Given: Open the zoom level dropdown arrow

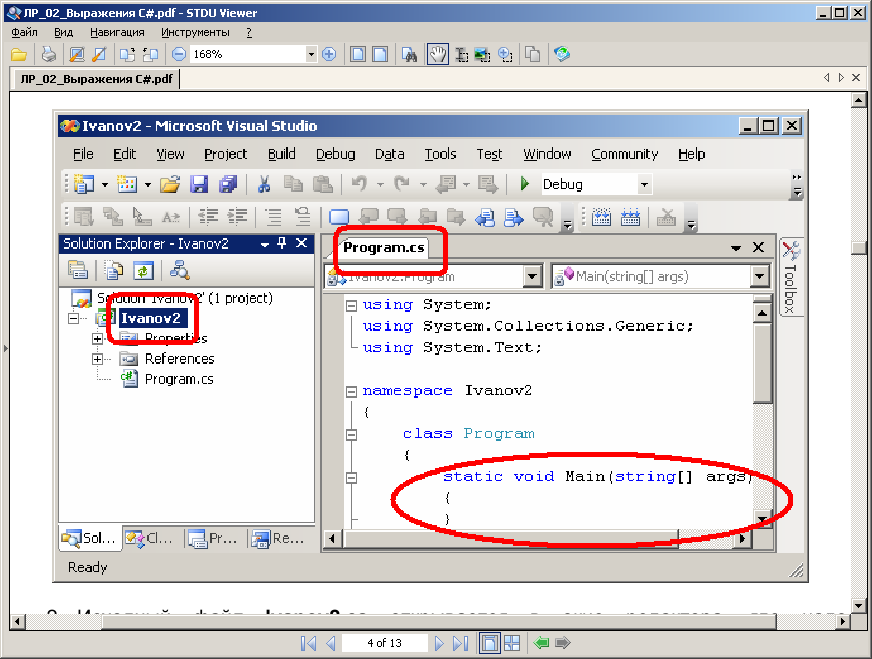Looking at the screenshot, I should coord(311,54).
